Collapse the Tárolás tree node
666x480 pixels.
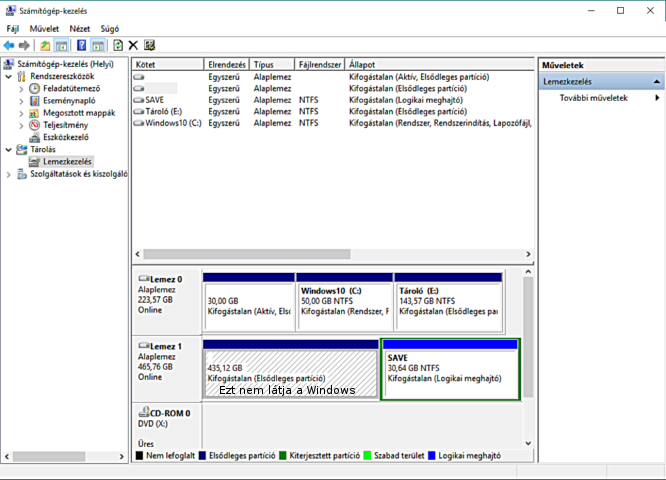pos(8,150)
